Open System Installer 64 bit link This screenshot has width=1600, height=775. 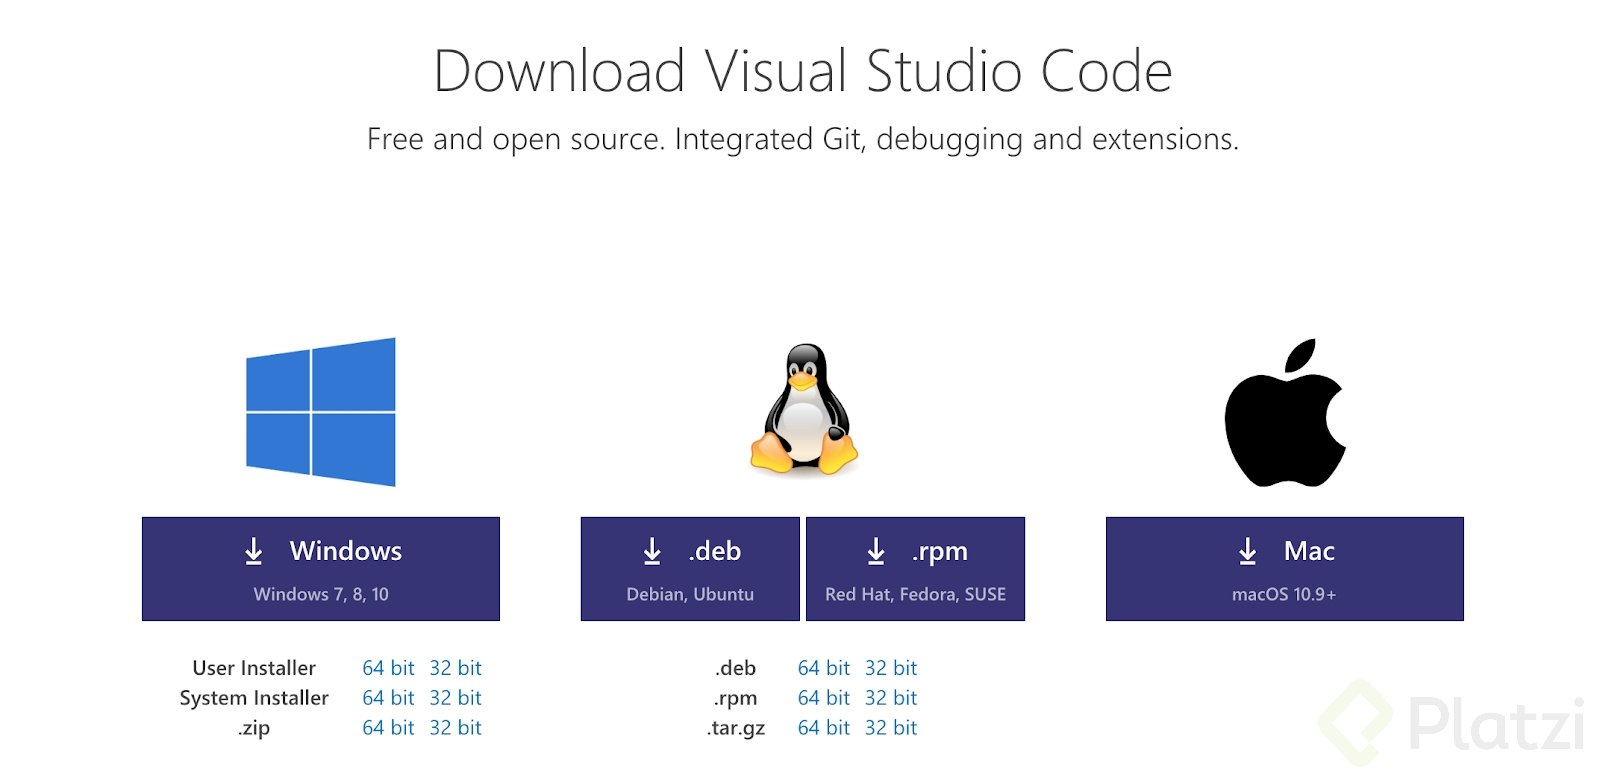[388, 698]
